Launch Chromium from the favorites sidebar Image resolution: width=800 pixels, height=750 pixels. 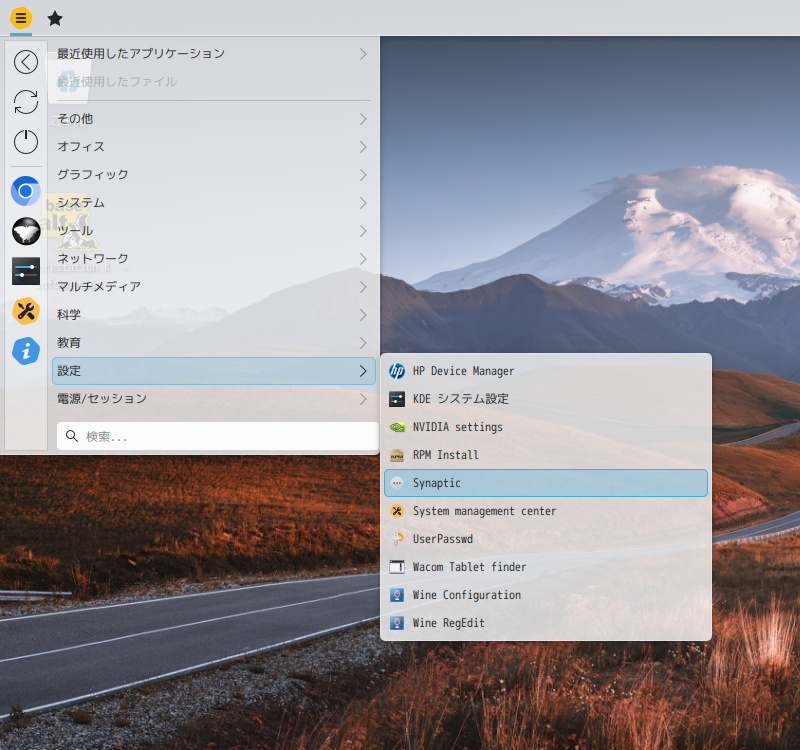tap(26, 190)
